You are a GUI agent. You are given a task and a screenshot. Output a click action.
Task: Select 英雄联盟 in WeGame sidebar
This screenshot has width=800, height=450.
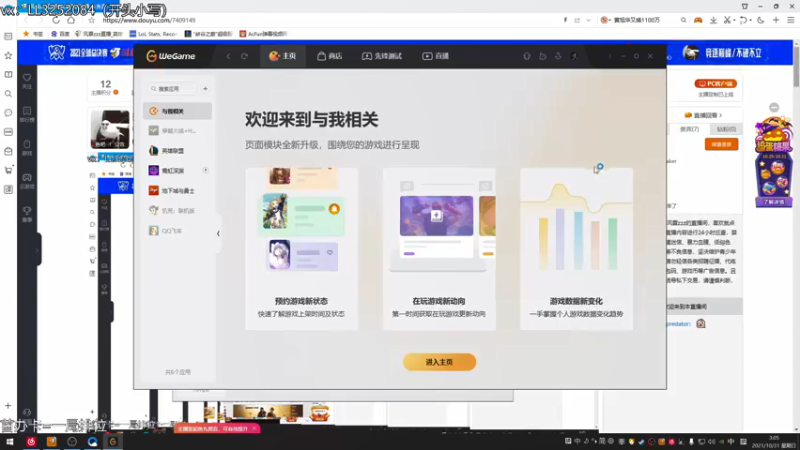tap(178, 151)
